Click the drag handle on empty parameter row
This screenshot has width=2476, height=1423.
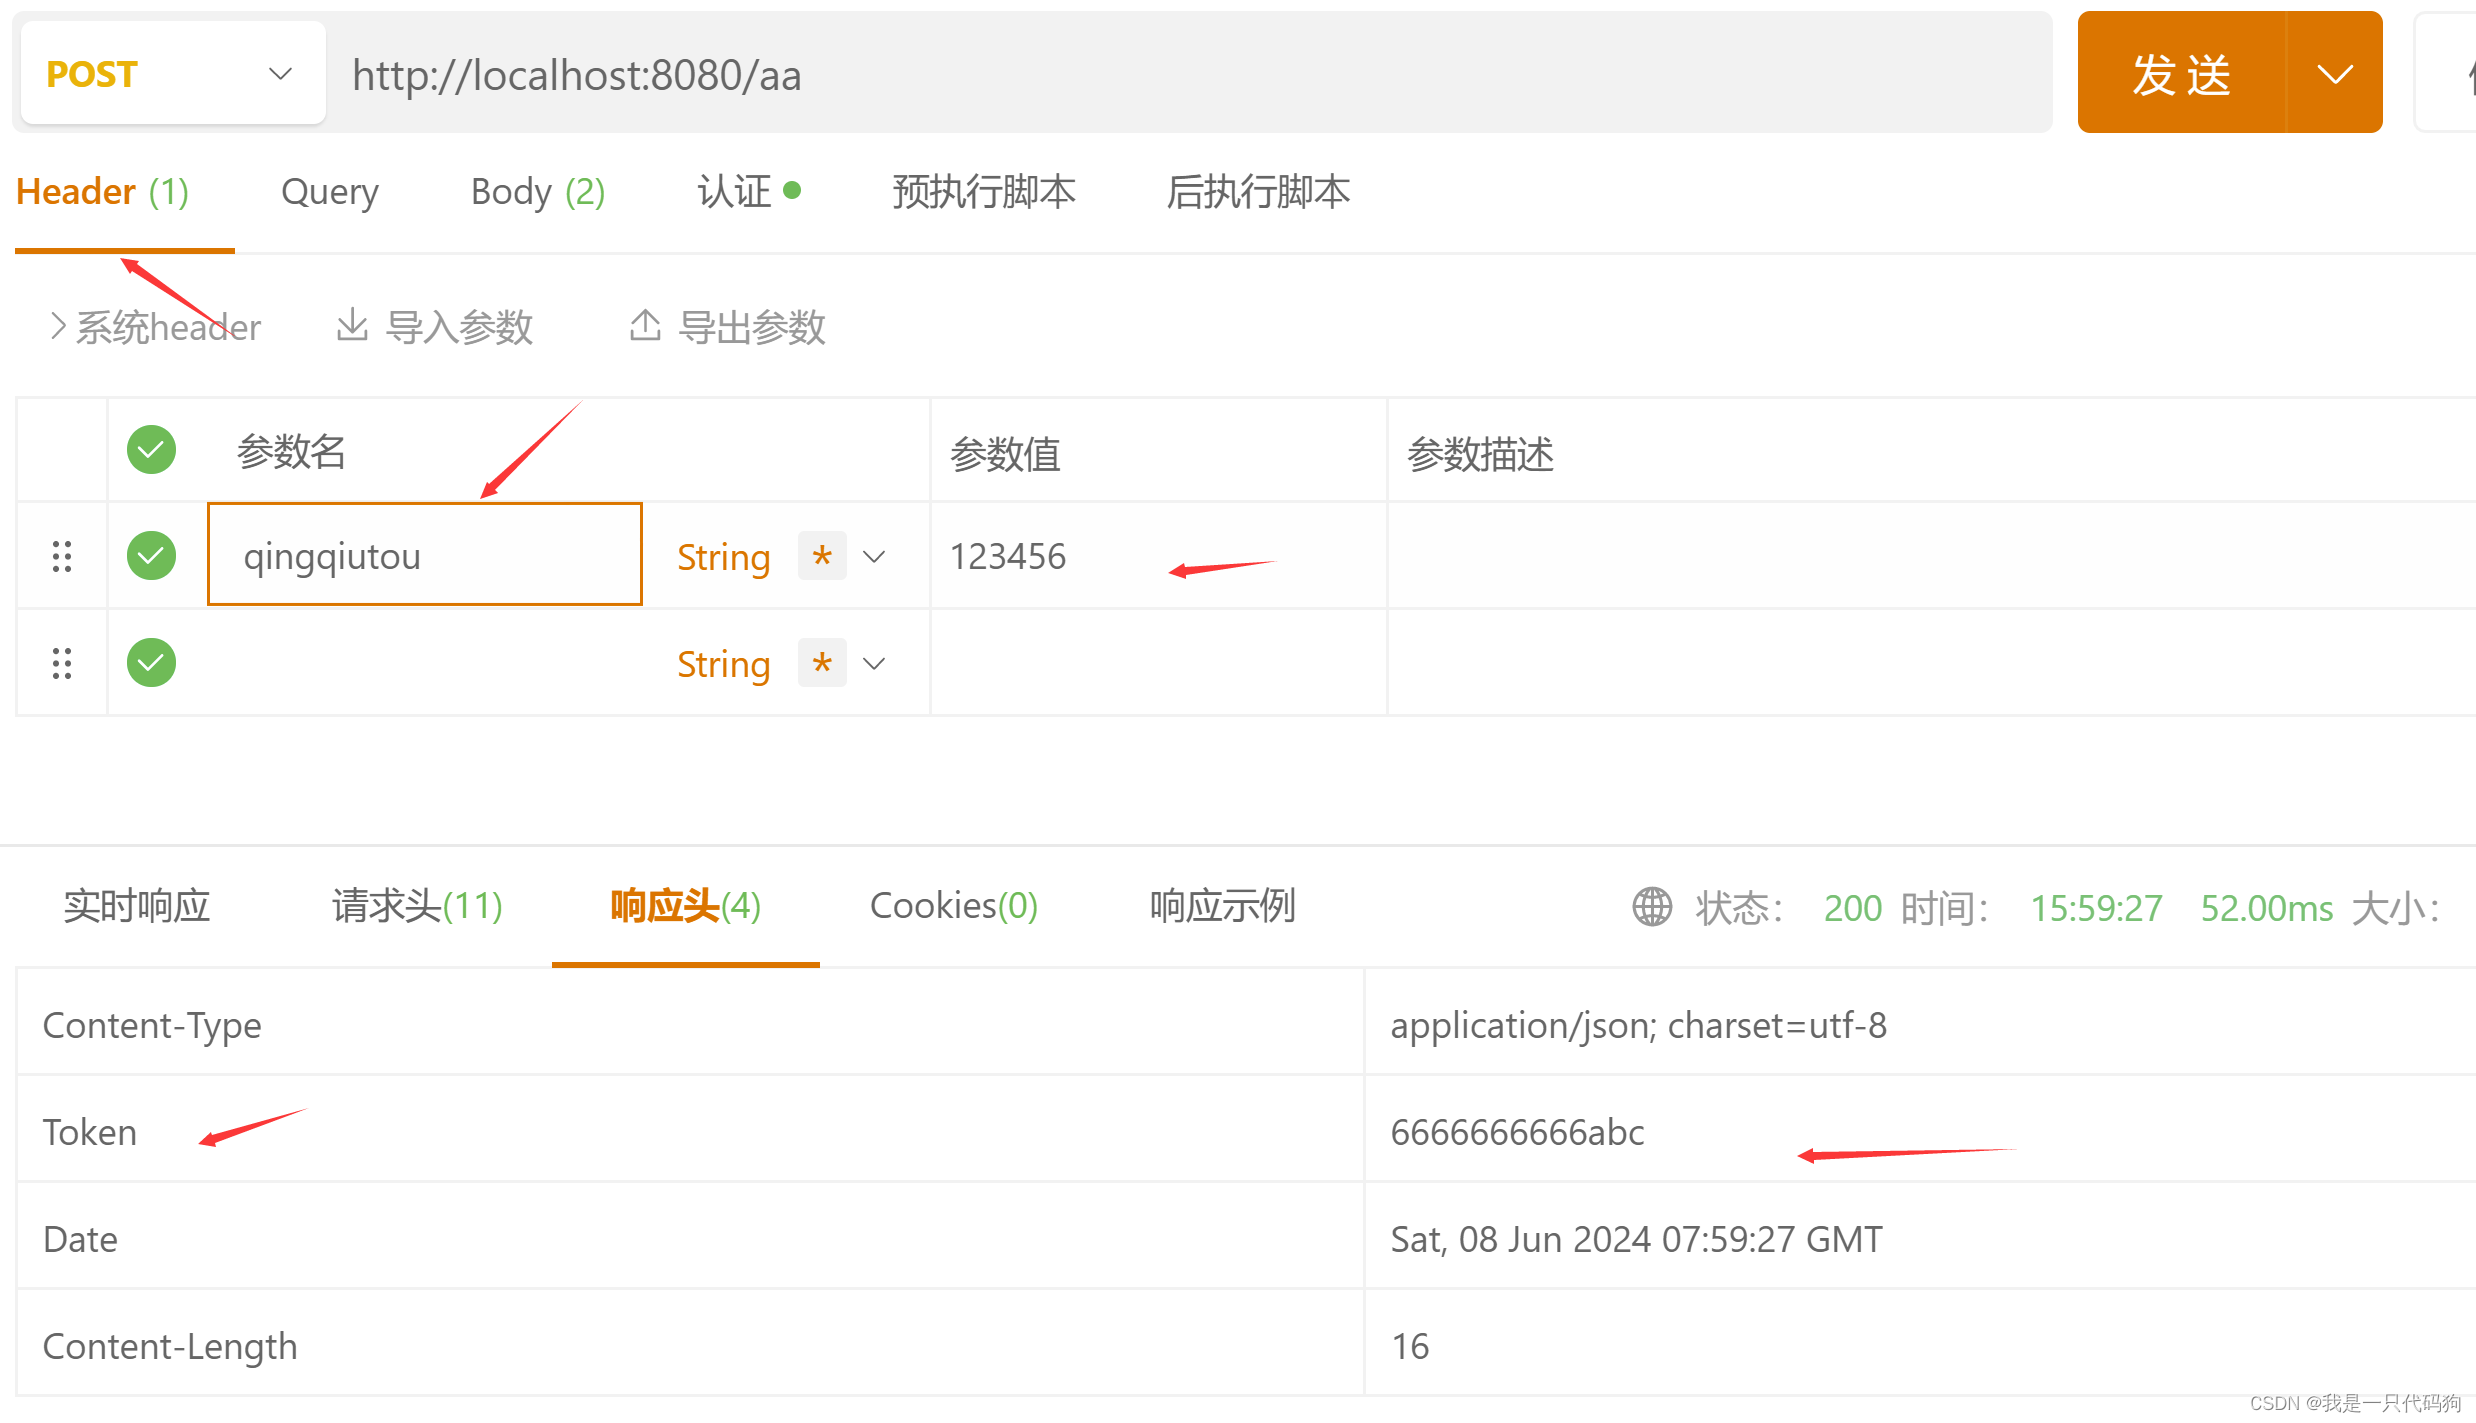[x=61, y=662]
